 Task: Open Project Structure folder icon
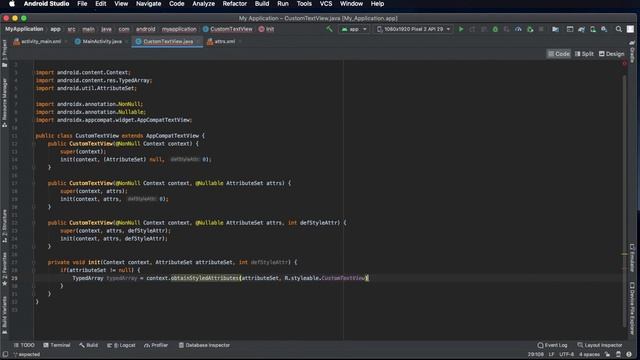[556, 29]
